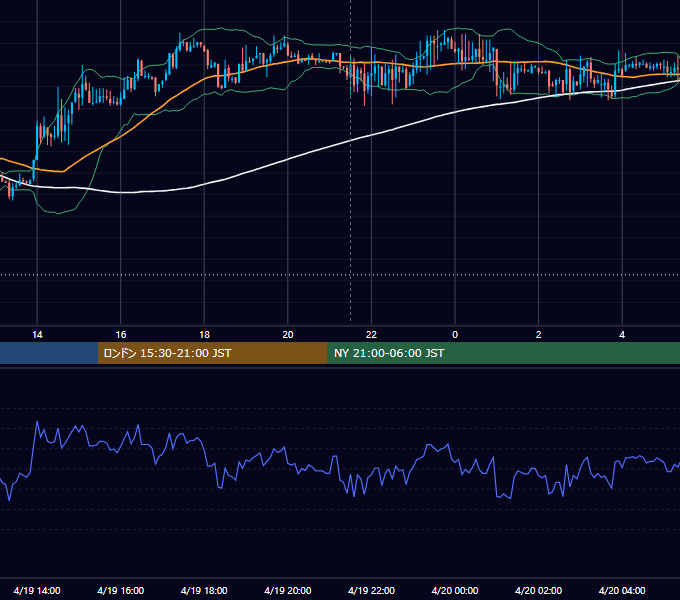Click the ロンドン 15:30-21:00 JST session band
Image resolution: width=680 pixels, height=600 pixels.
[x=212, y=353]
